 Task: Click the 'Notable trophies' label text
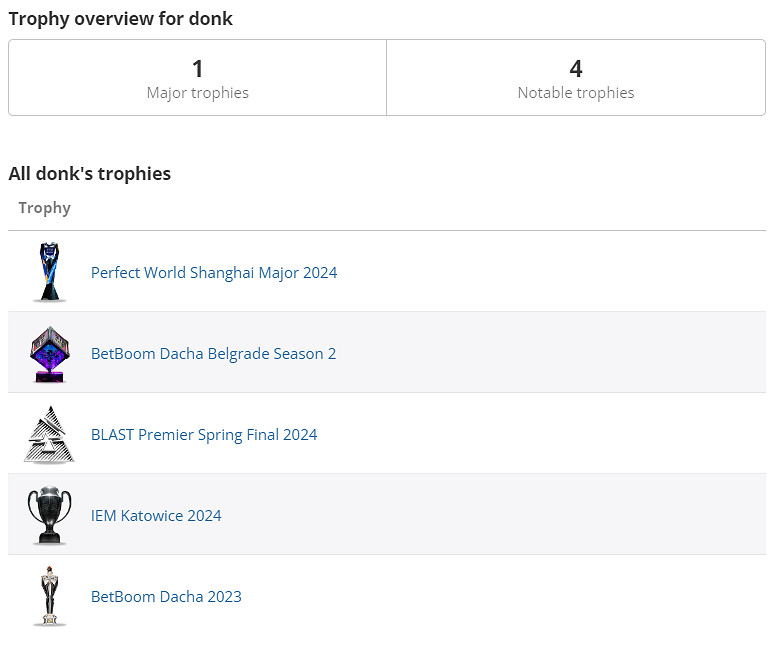pos(576,92)
